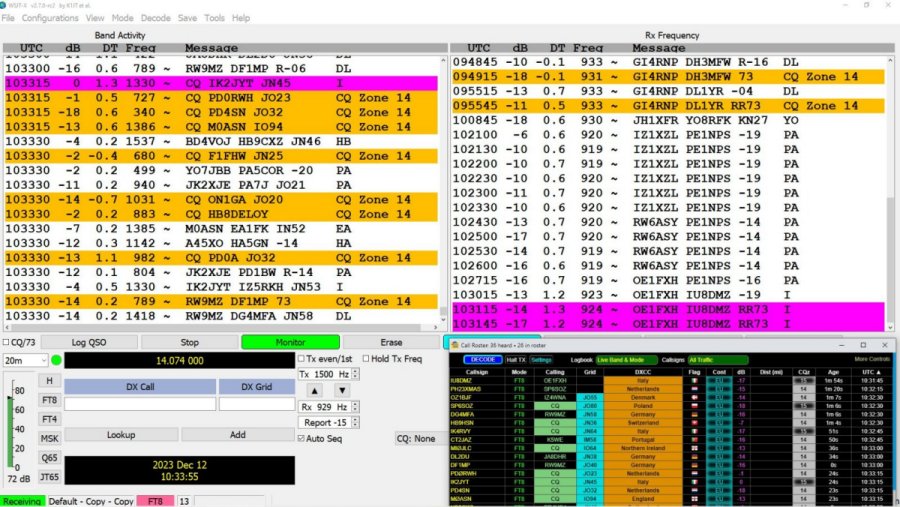Click the blue DECODE button in Call Roster
The width and height of the screenshot is (900, 507).
[483, 359]
